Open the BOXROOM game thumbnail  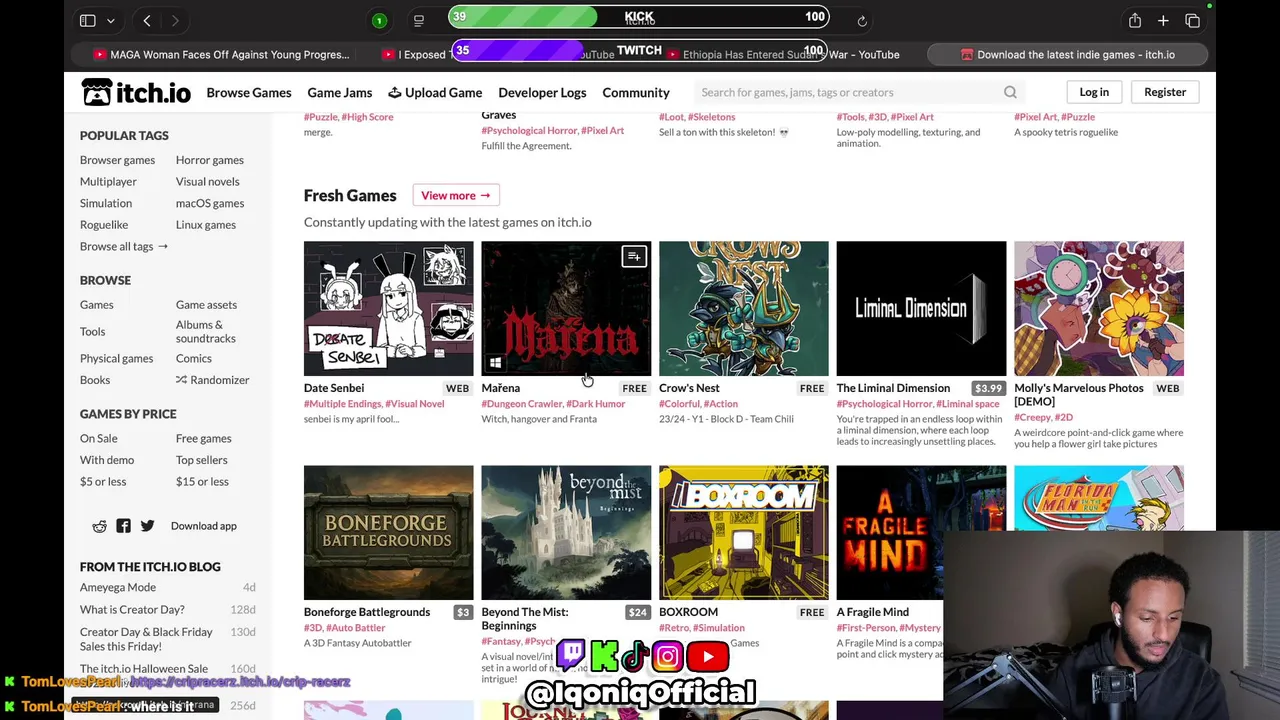pyautogui.click(x=744, y=532)
